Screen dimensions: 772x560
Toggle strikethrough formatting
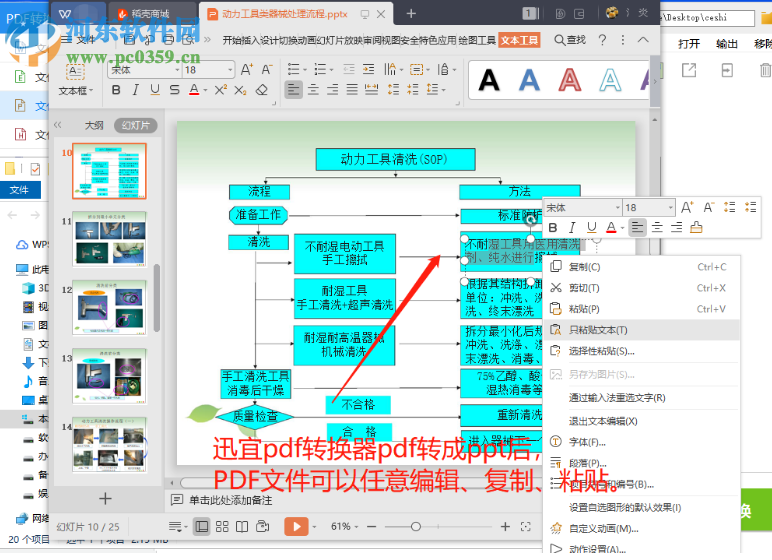pos(174,90)
